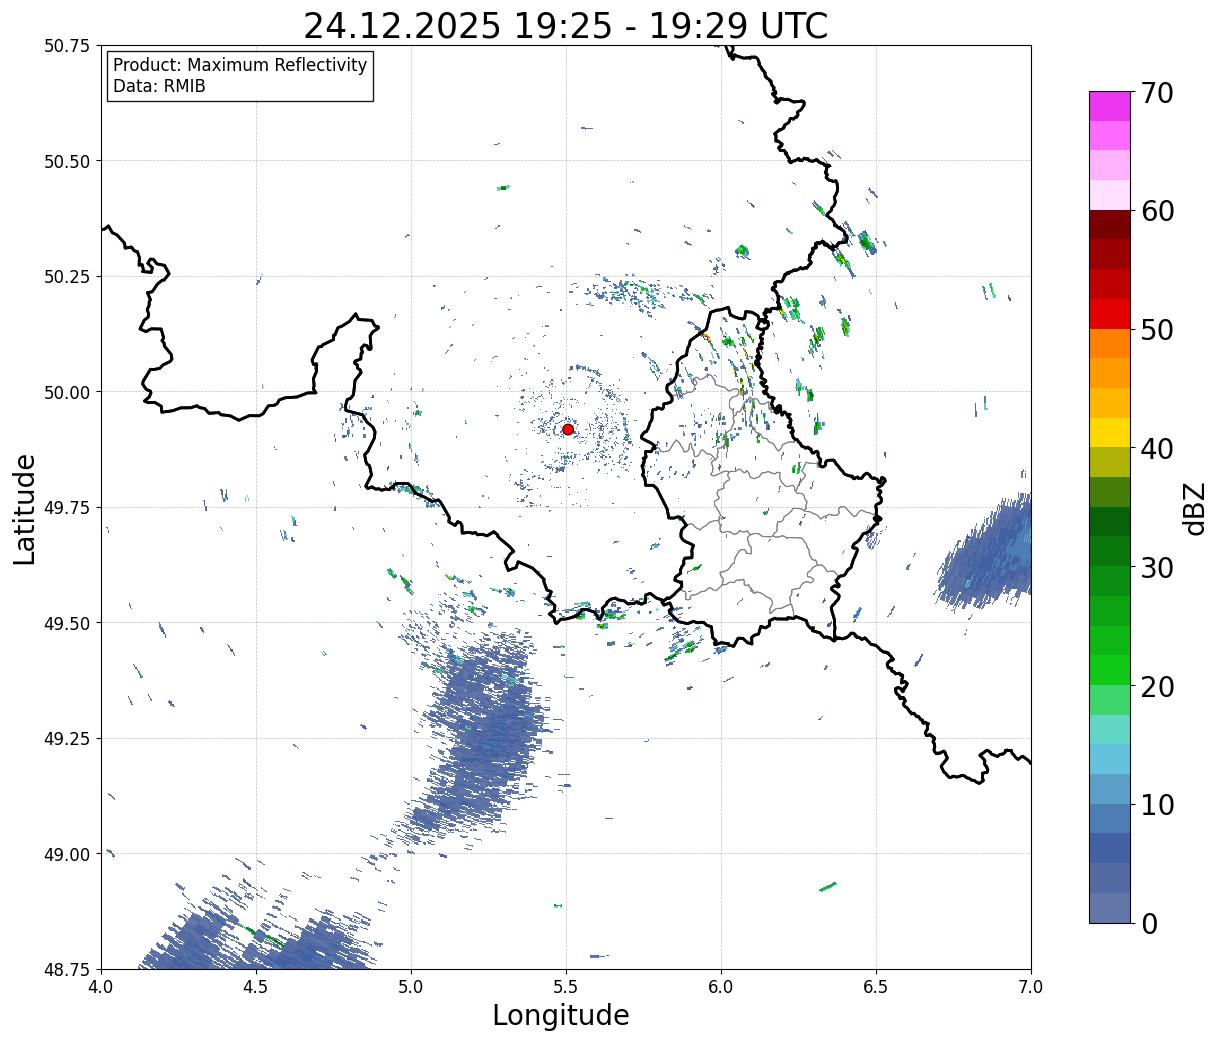Image resolution: width=1219 pixels, height=1040 pixels.
Task: Click the colorbar tick label 20
Action: point(1157,687)
